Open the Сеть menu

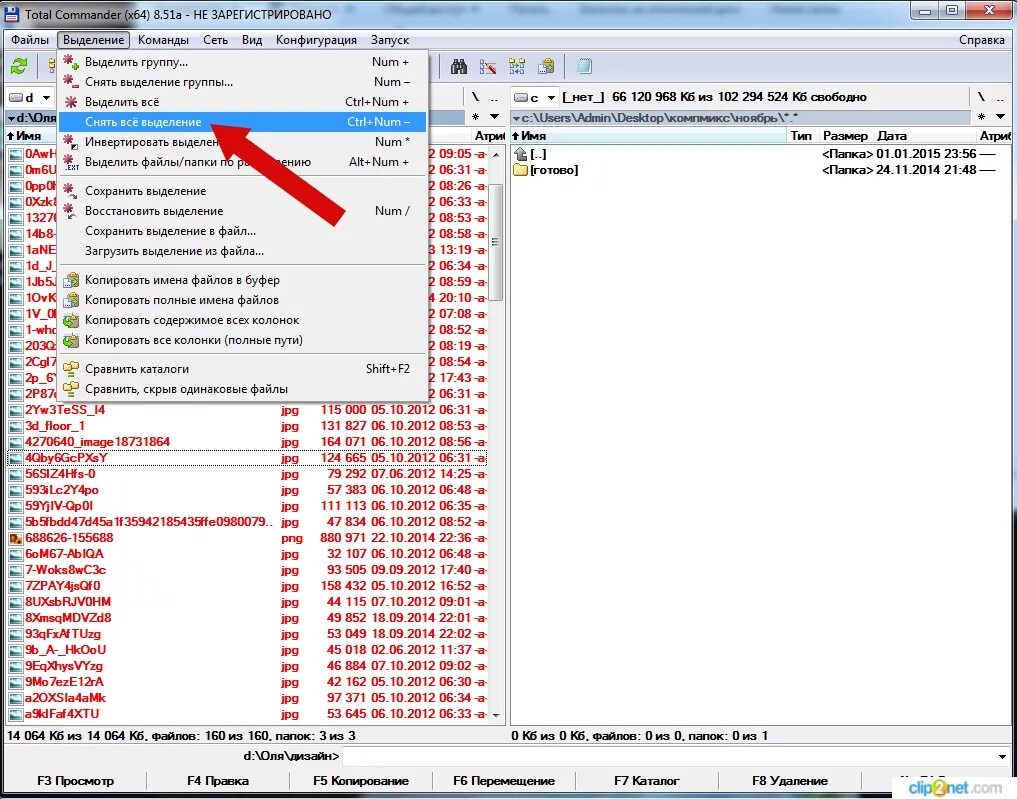point(215,40)
